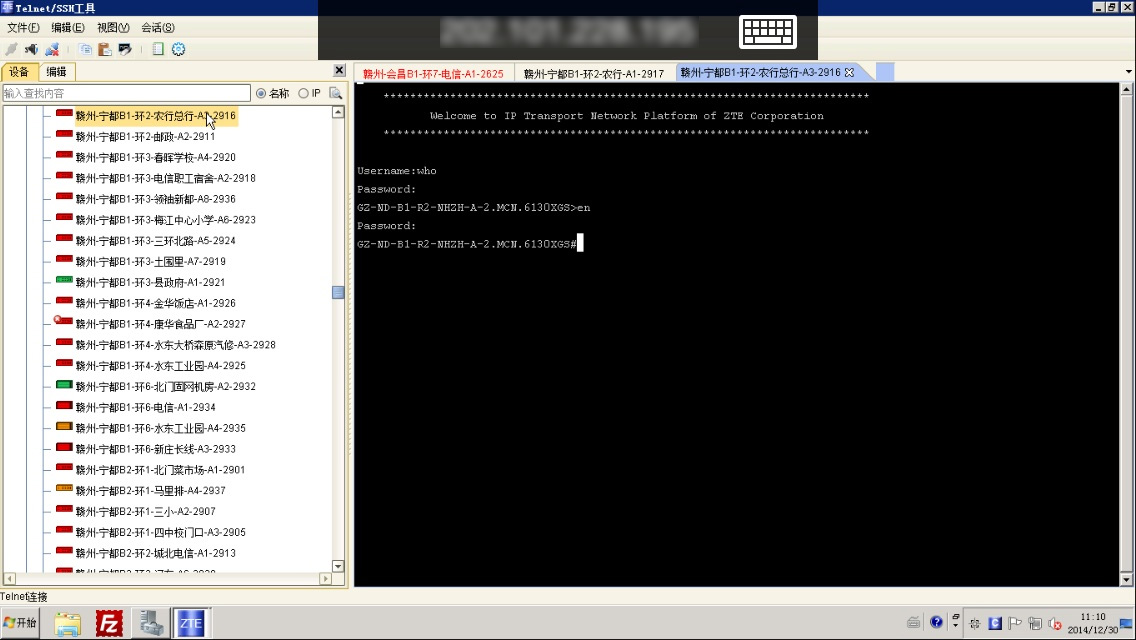The image size is (1136, 640).
Task: Click the 输入查找内容 search field
Action: click(x=126, y=93)
